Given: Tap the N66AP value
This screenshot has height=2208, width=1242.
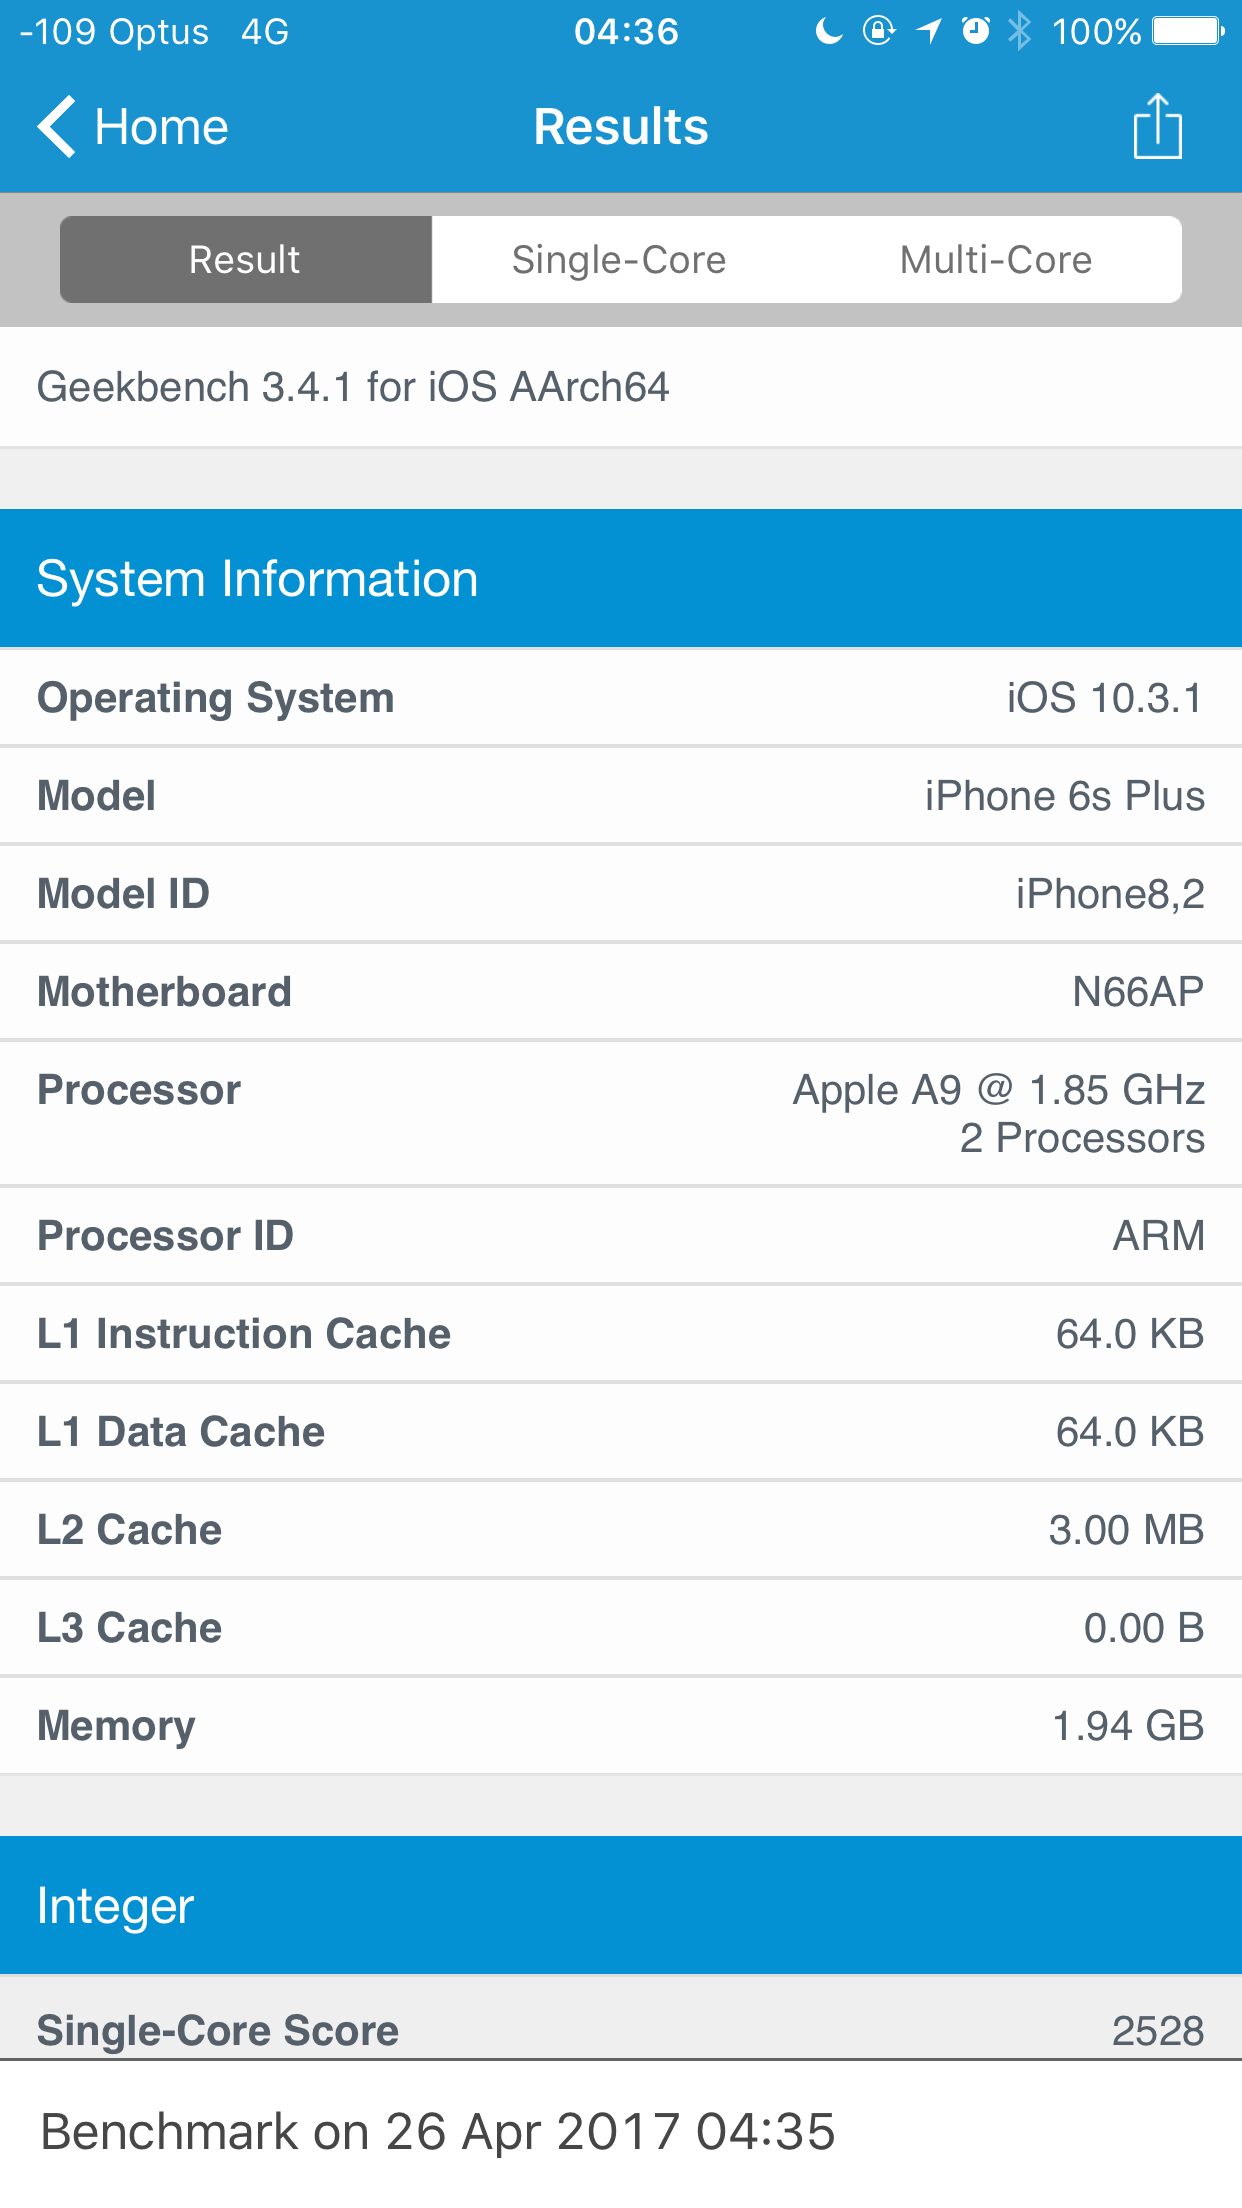Looking at the screenshot, I should (x=1138, y=992).
